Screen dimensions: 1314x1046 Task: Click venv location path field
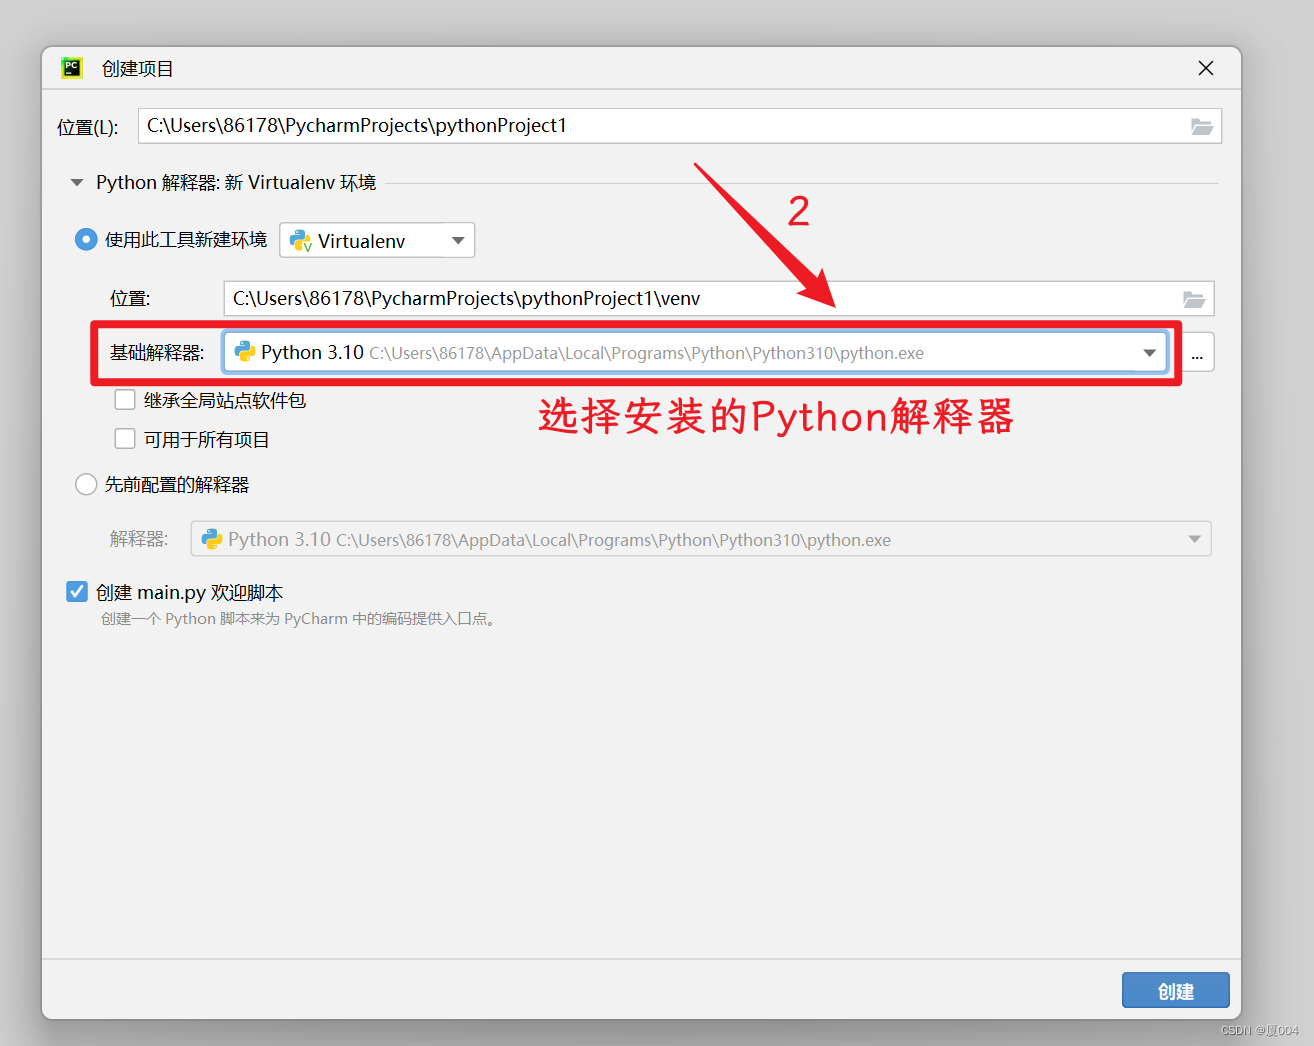[719, 299]
